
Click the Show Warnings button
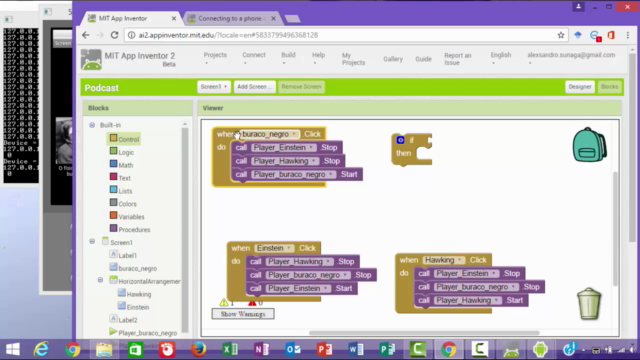point(243,314)
